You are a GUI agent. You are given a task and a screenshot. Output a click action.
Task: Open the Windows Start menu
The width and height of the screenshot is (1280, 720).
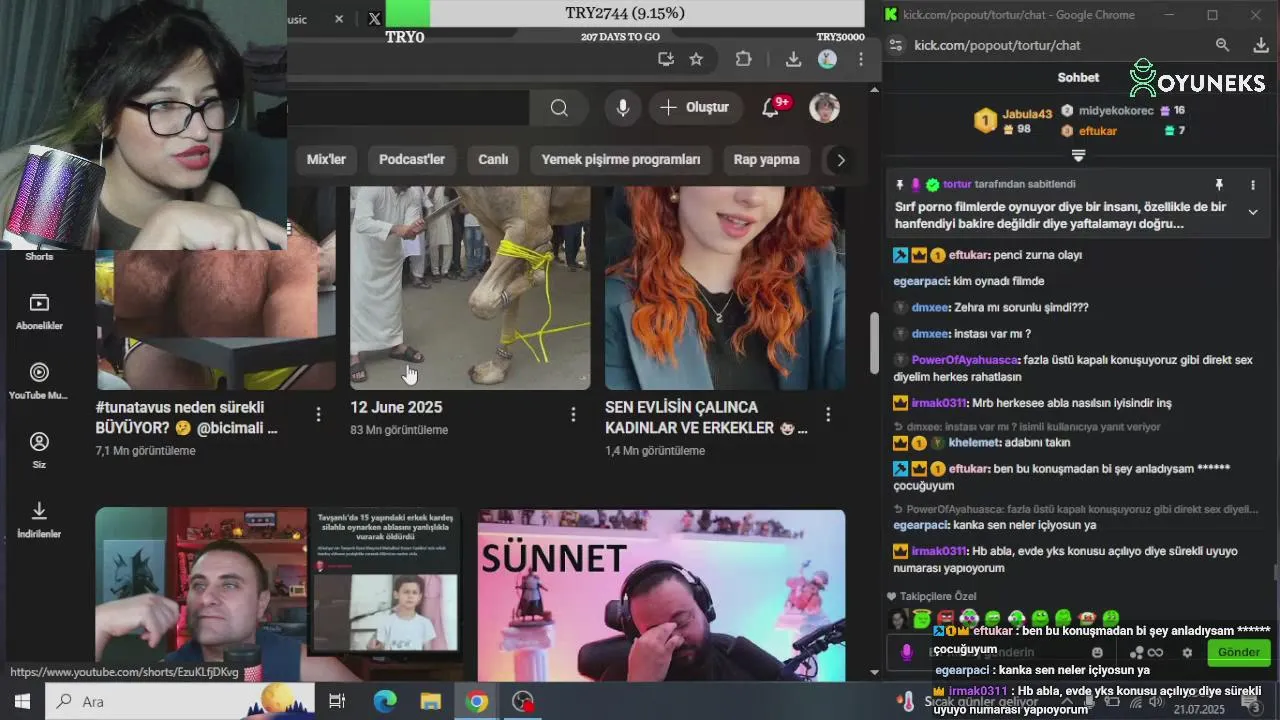22,702
